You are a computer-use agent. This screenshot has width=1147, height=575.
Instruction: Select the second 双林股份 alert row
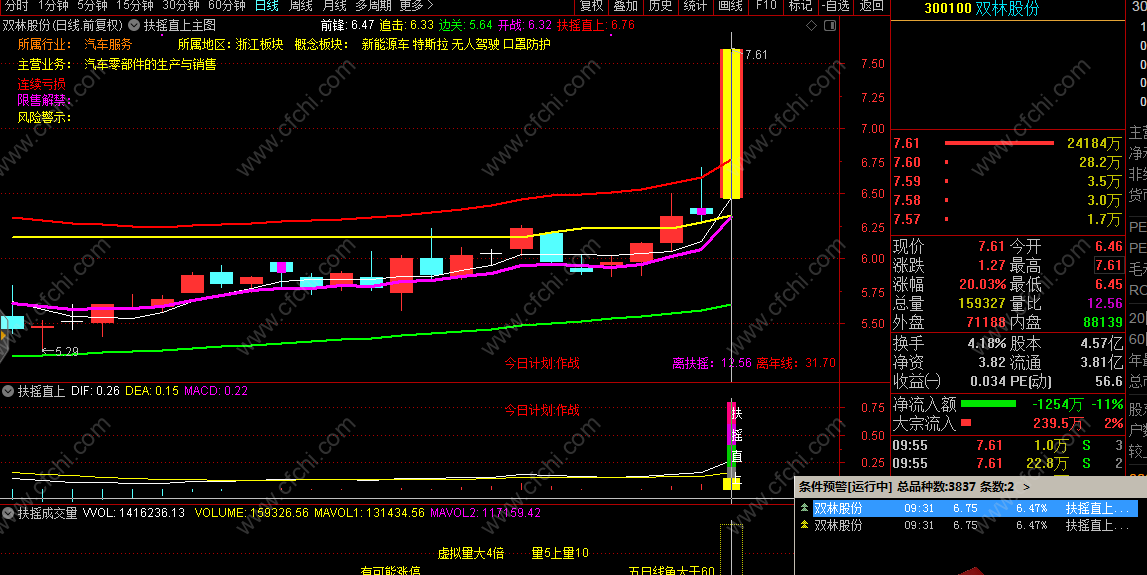coord(976,525)
